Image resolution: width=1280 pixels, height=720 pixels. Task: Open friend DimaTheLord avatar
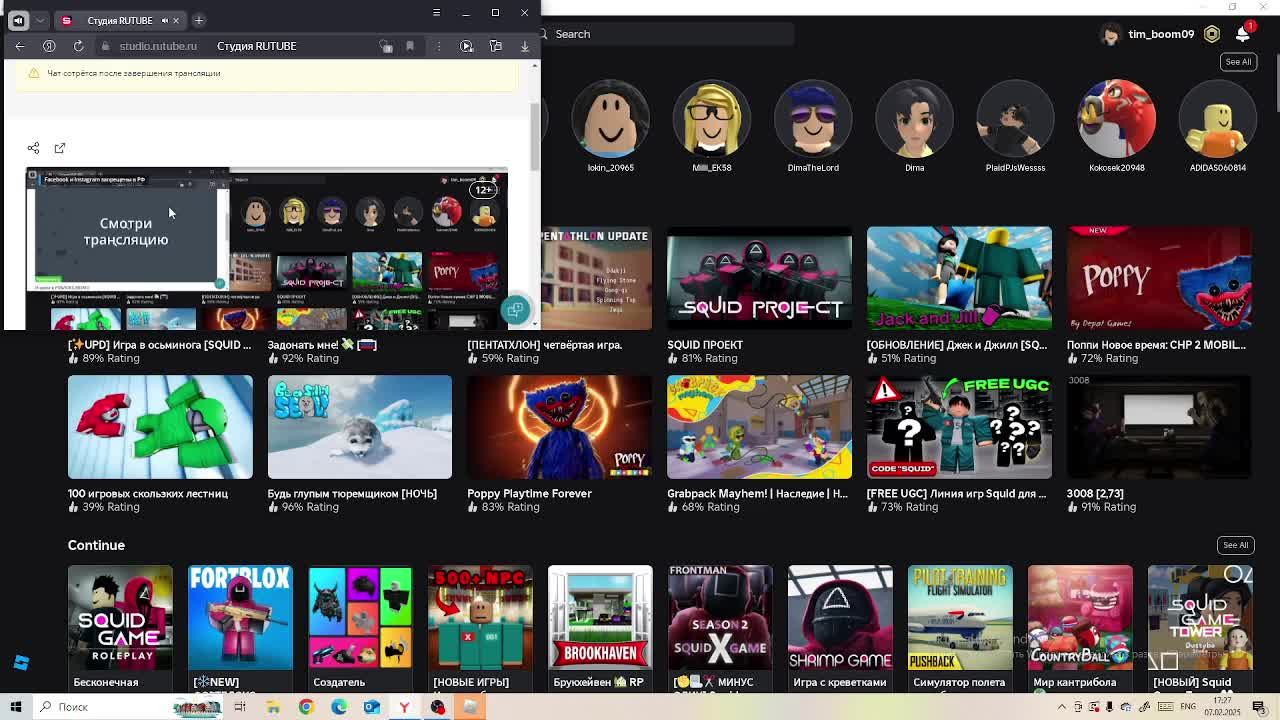tap(813, 119)
